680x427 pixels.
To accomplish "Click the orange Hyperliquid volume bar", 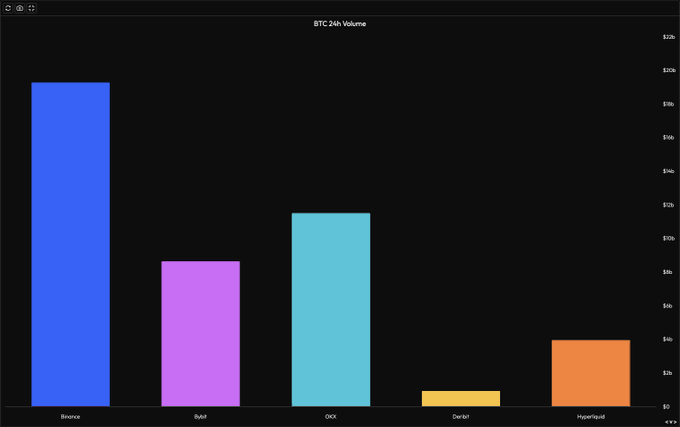I will click(591, 373).
